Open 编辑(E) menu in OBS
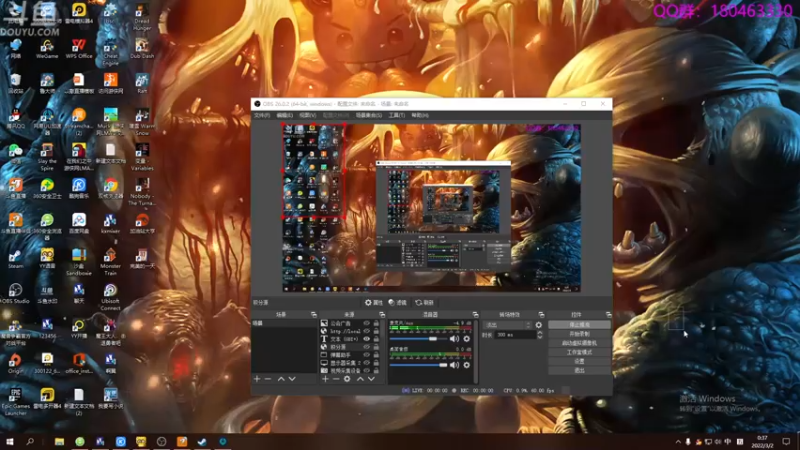The width and height of the screenshot is (800, 450). (x=285, y=115)
